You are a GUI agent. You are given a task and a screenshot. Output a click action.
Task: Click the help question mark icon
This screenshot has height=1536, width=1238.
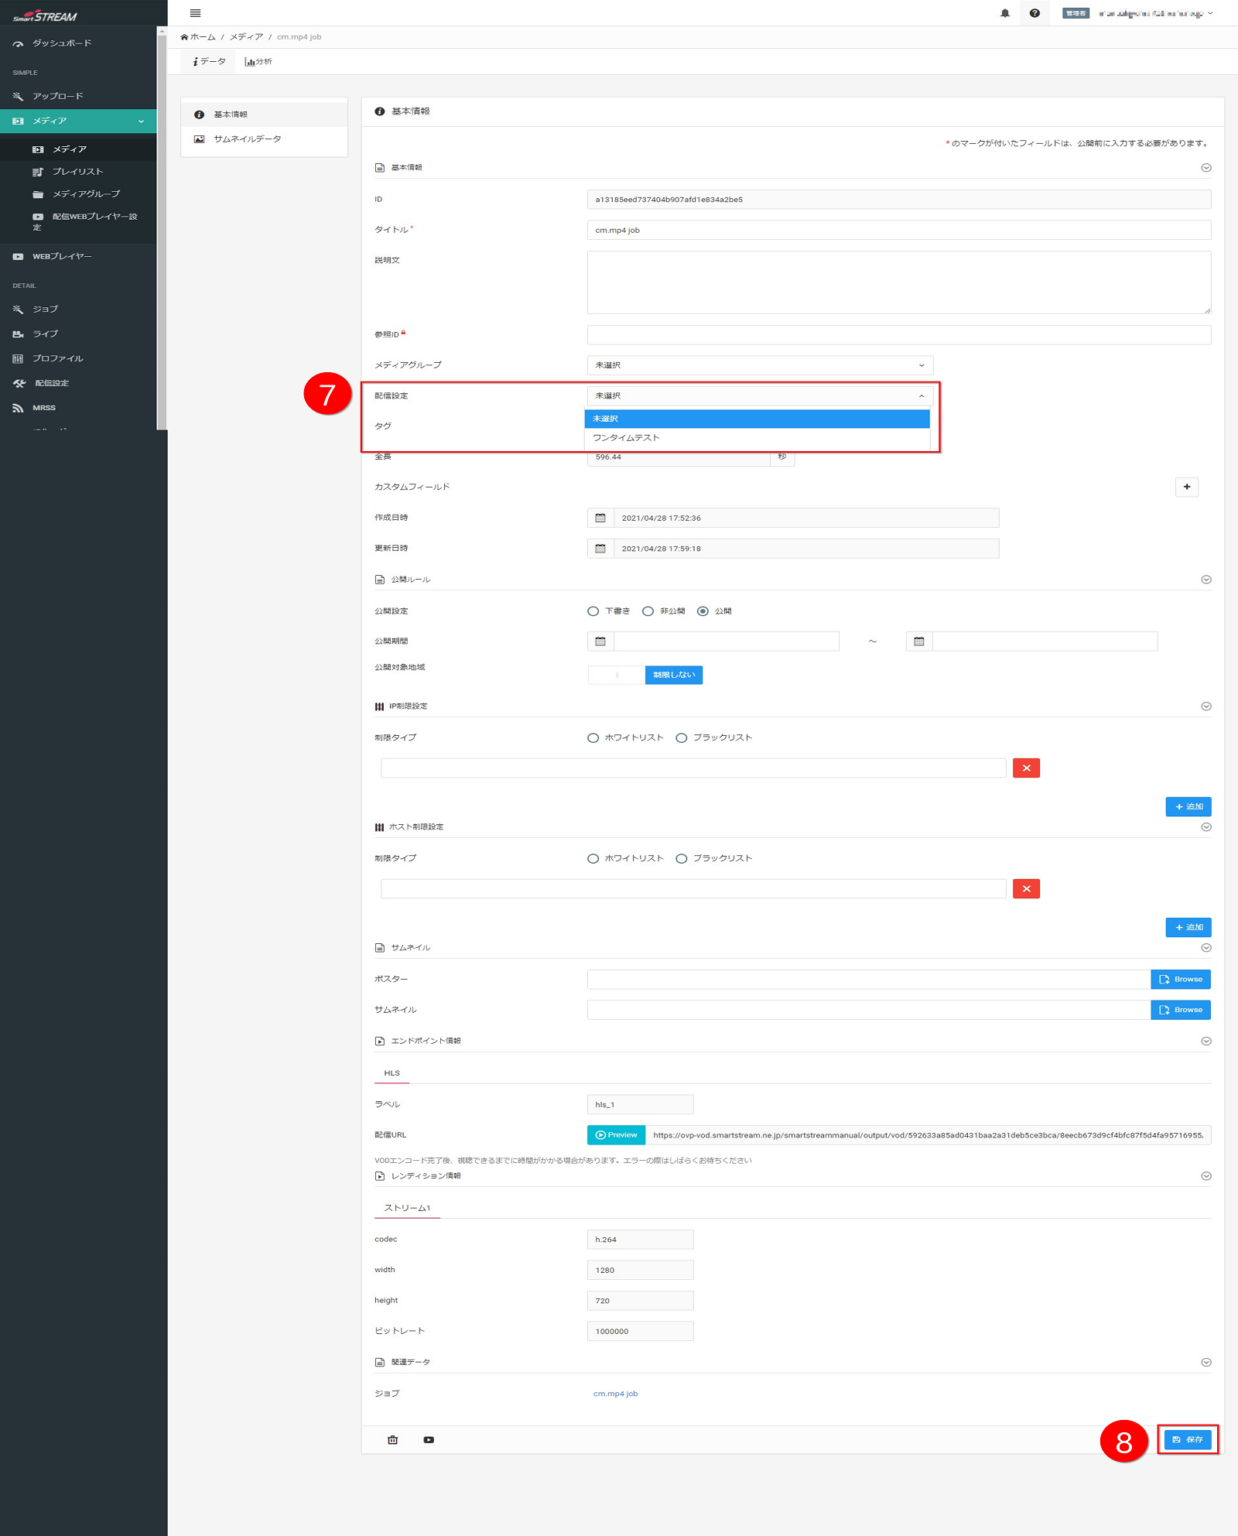click(1034, 13)
